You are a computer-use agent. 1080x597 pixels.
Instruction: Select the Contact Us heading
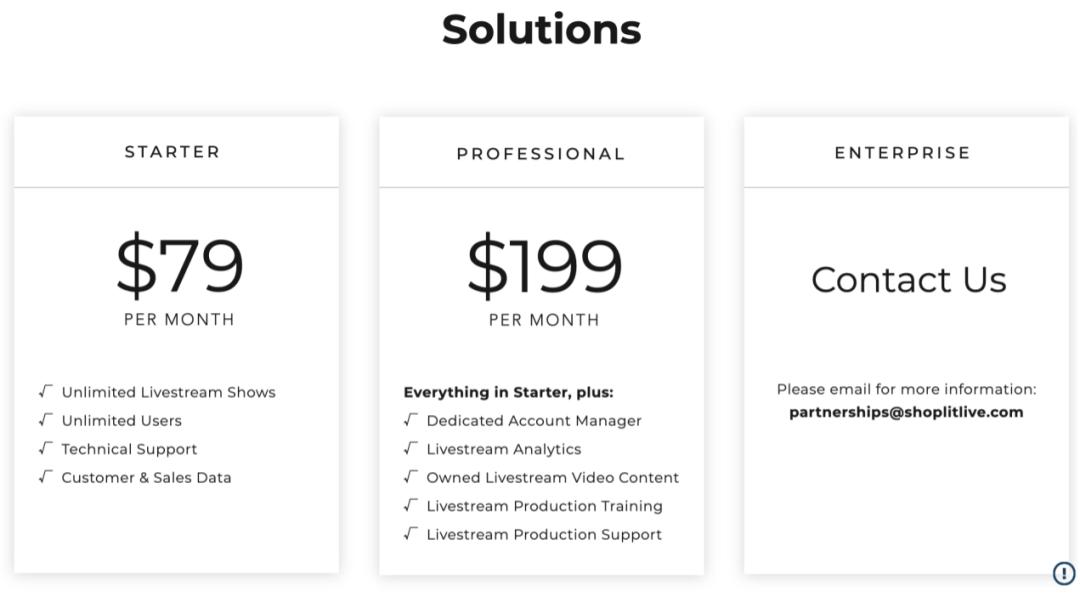[908, 280]
